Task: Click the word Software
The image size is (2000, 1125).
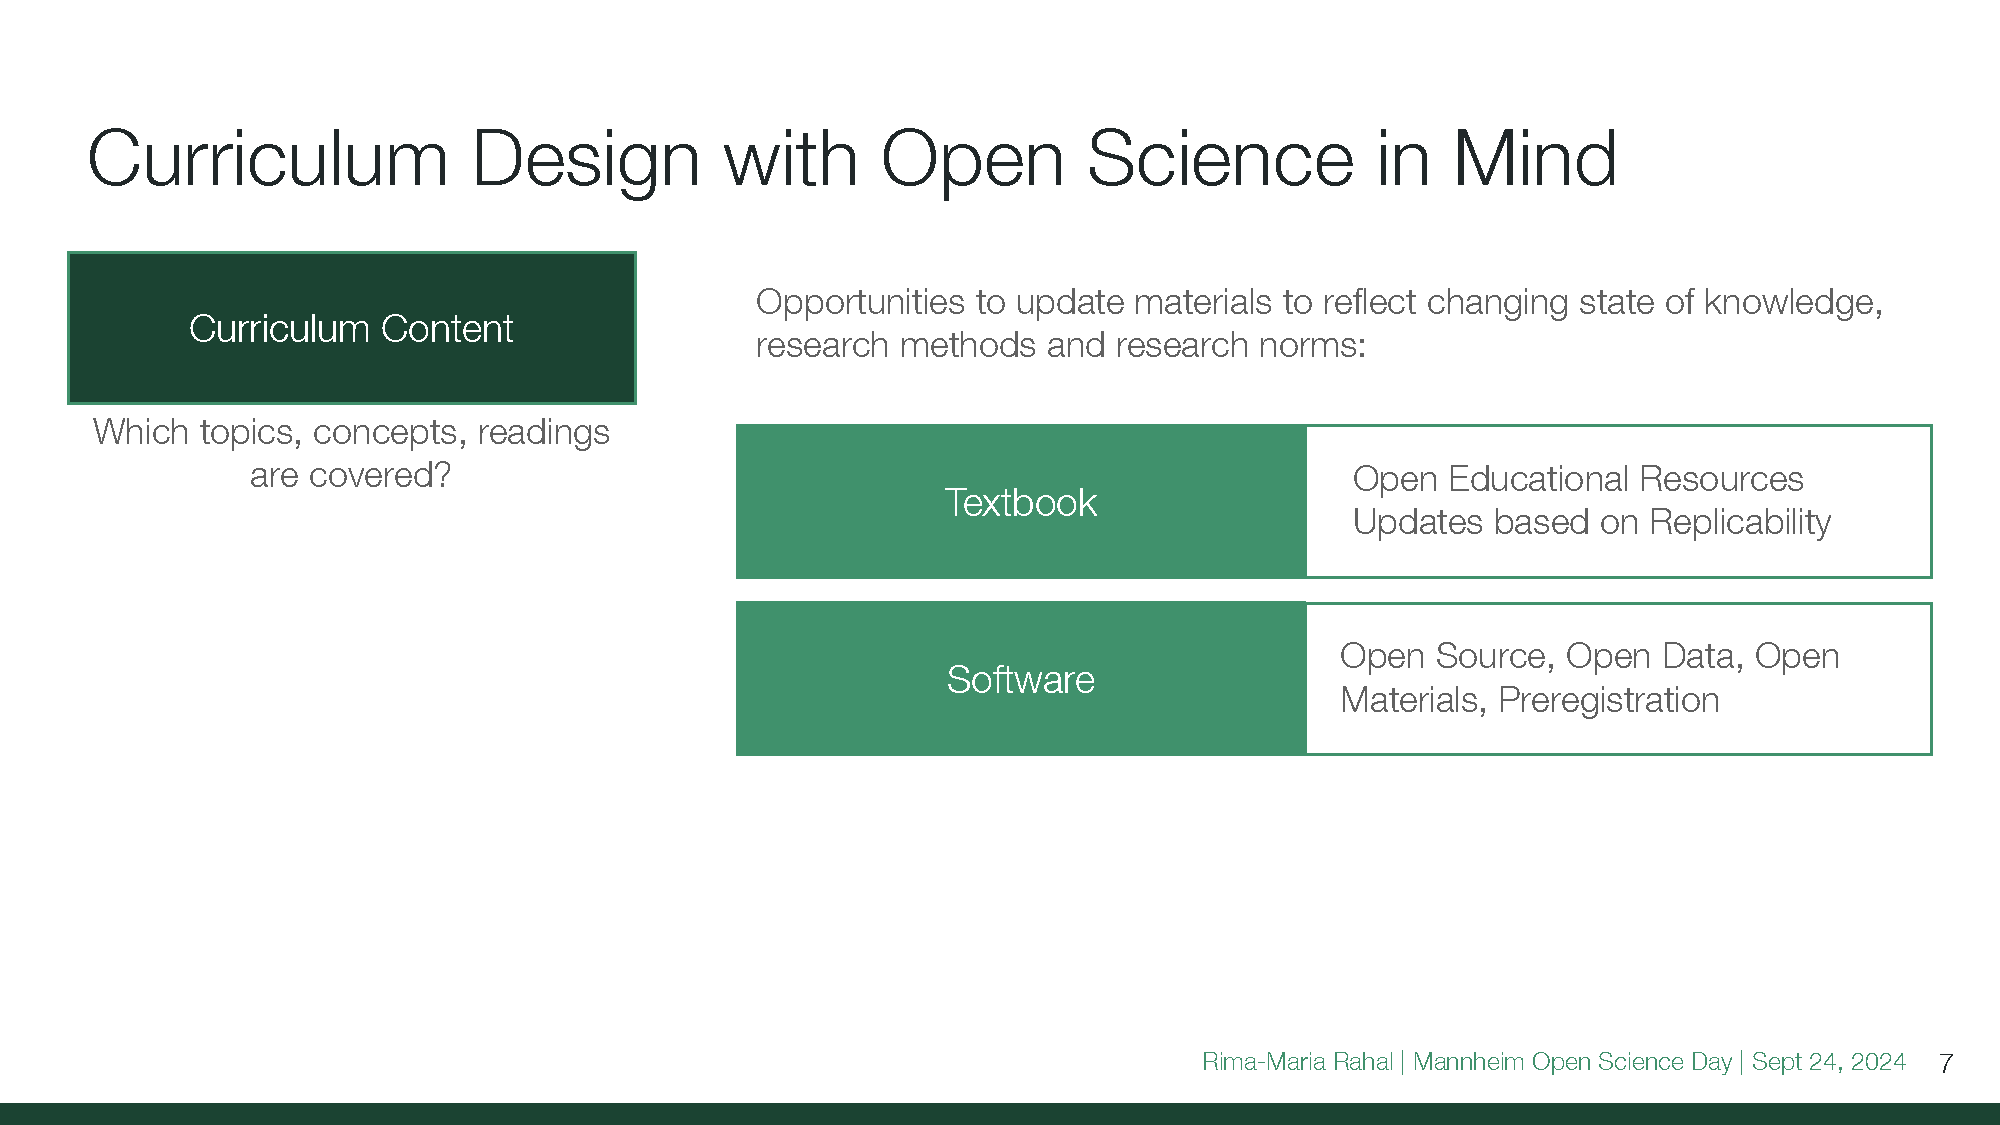Action: [x=1021, y=680]
